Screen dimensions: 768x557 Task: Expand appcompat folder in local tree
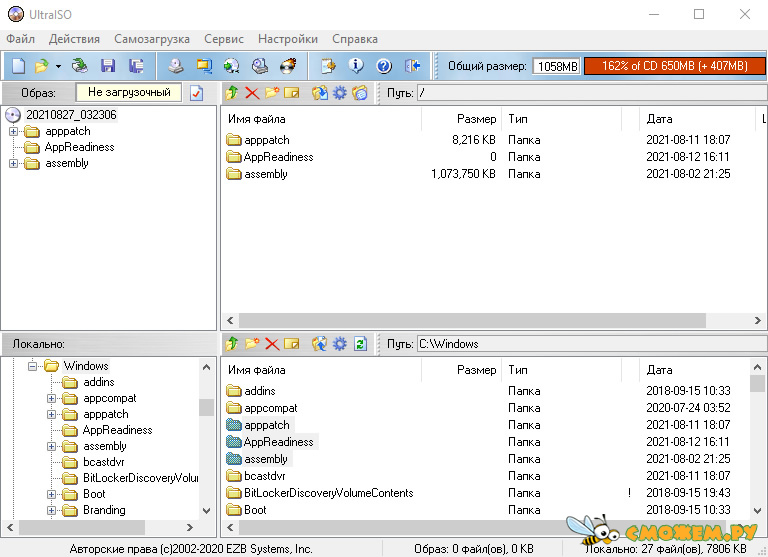coord(51,398)
